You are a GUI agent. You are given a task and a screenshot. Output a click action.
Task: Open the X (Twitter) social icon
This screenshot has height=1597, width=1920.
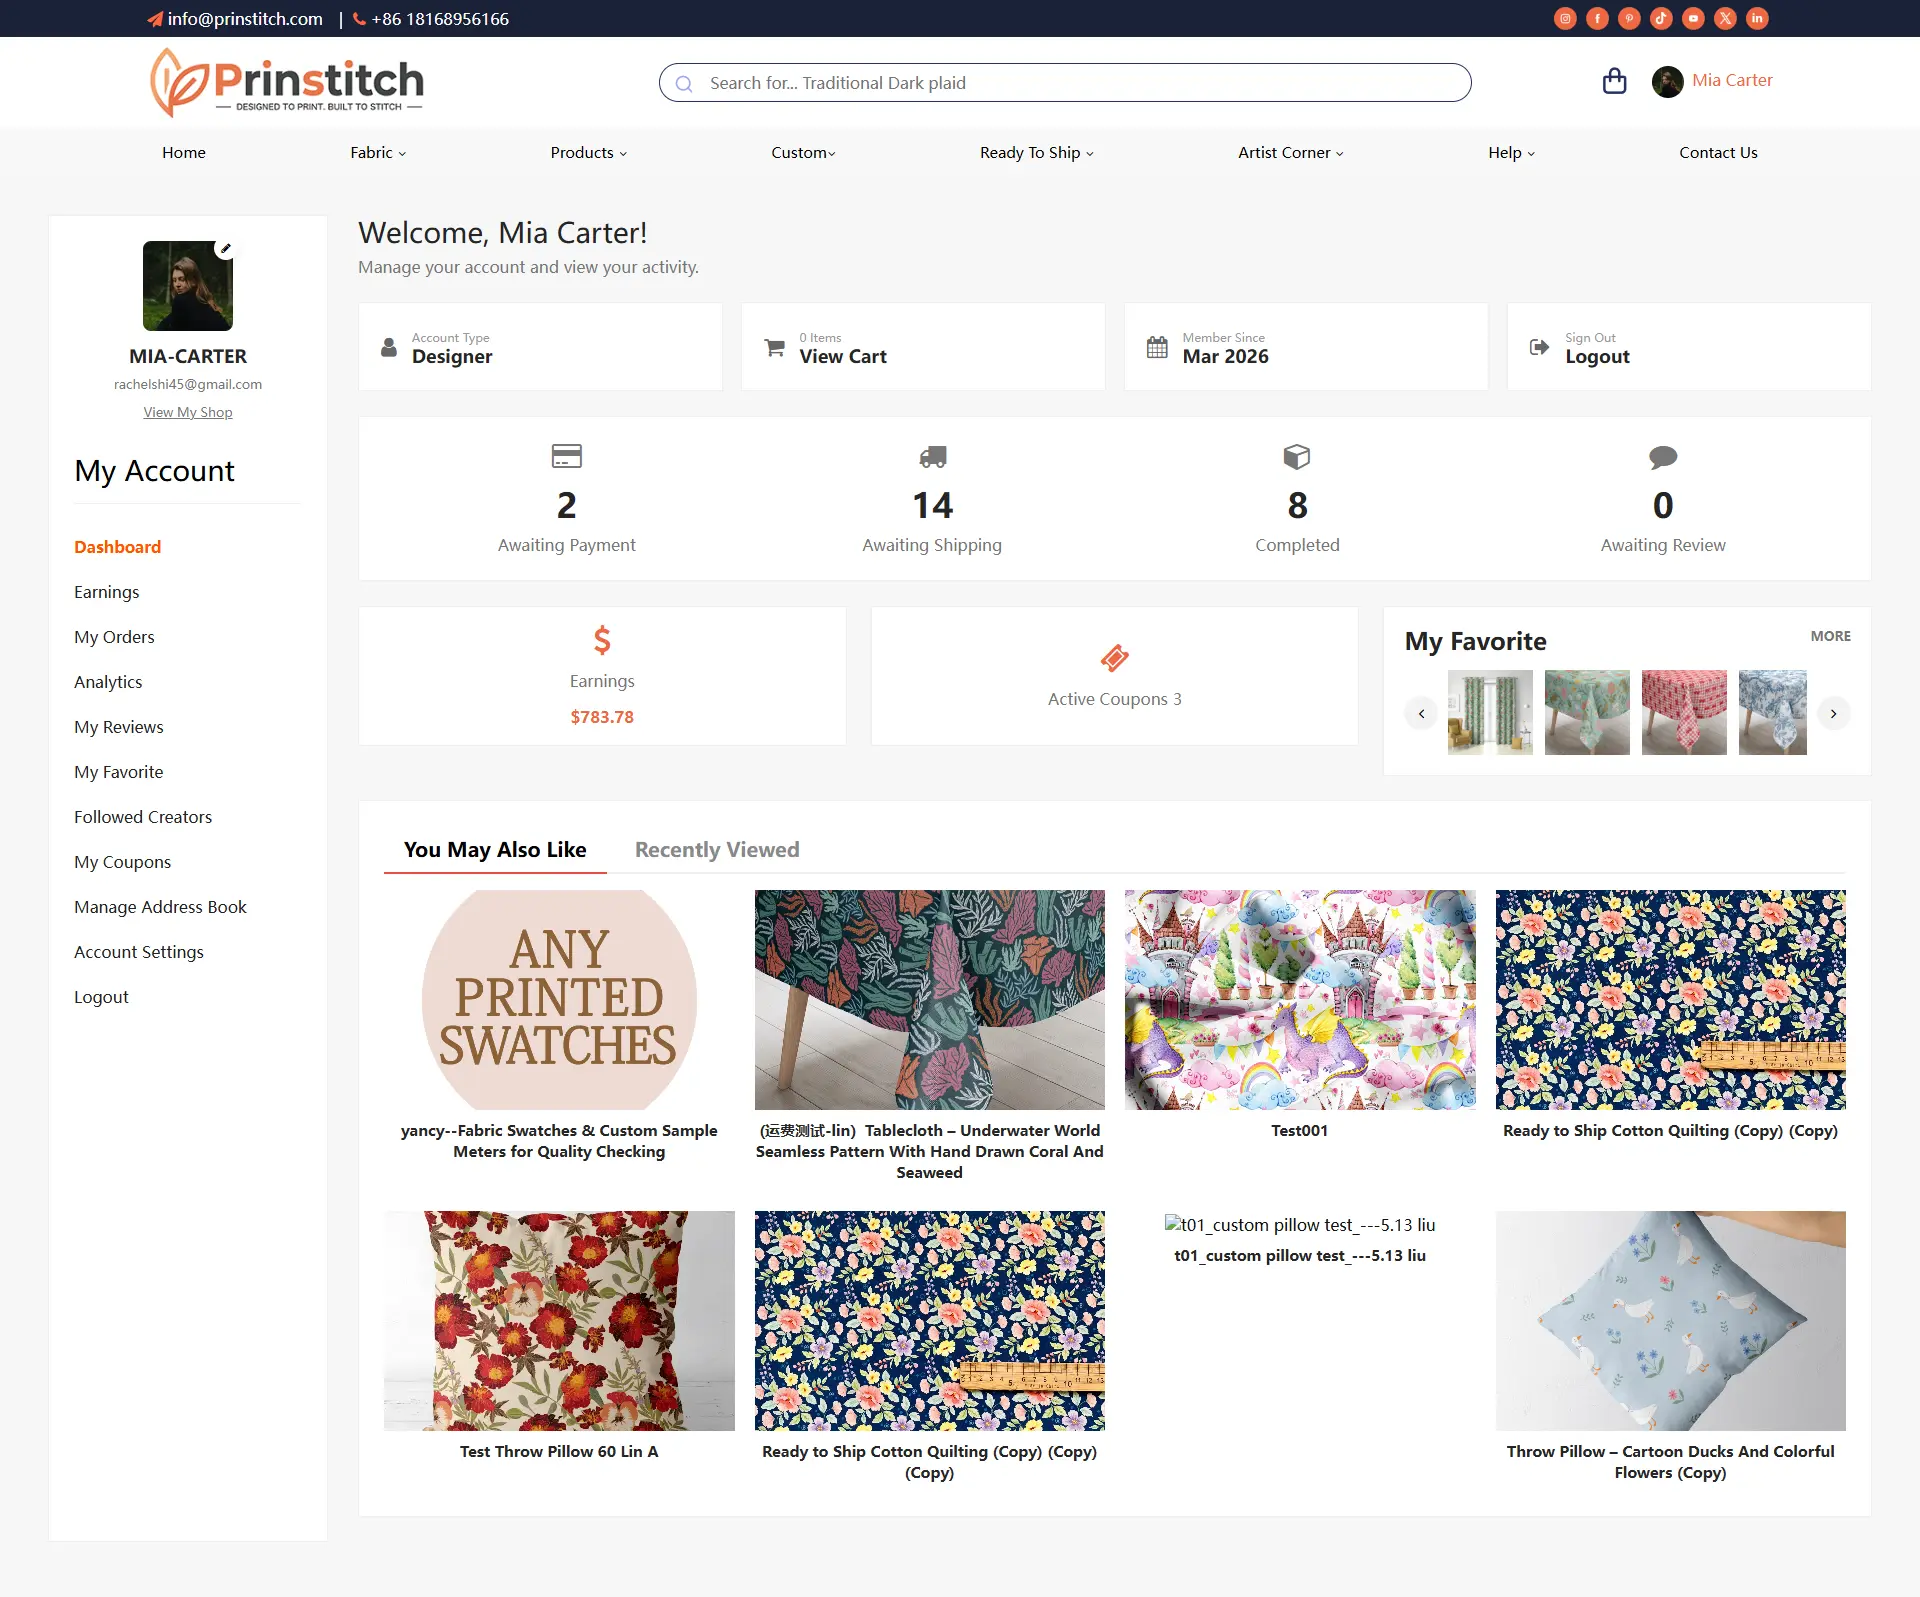[x=1725, y=18]
